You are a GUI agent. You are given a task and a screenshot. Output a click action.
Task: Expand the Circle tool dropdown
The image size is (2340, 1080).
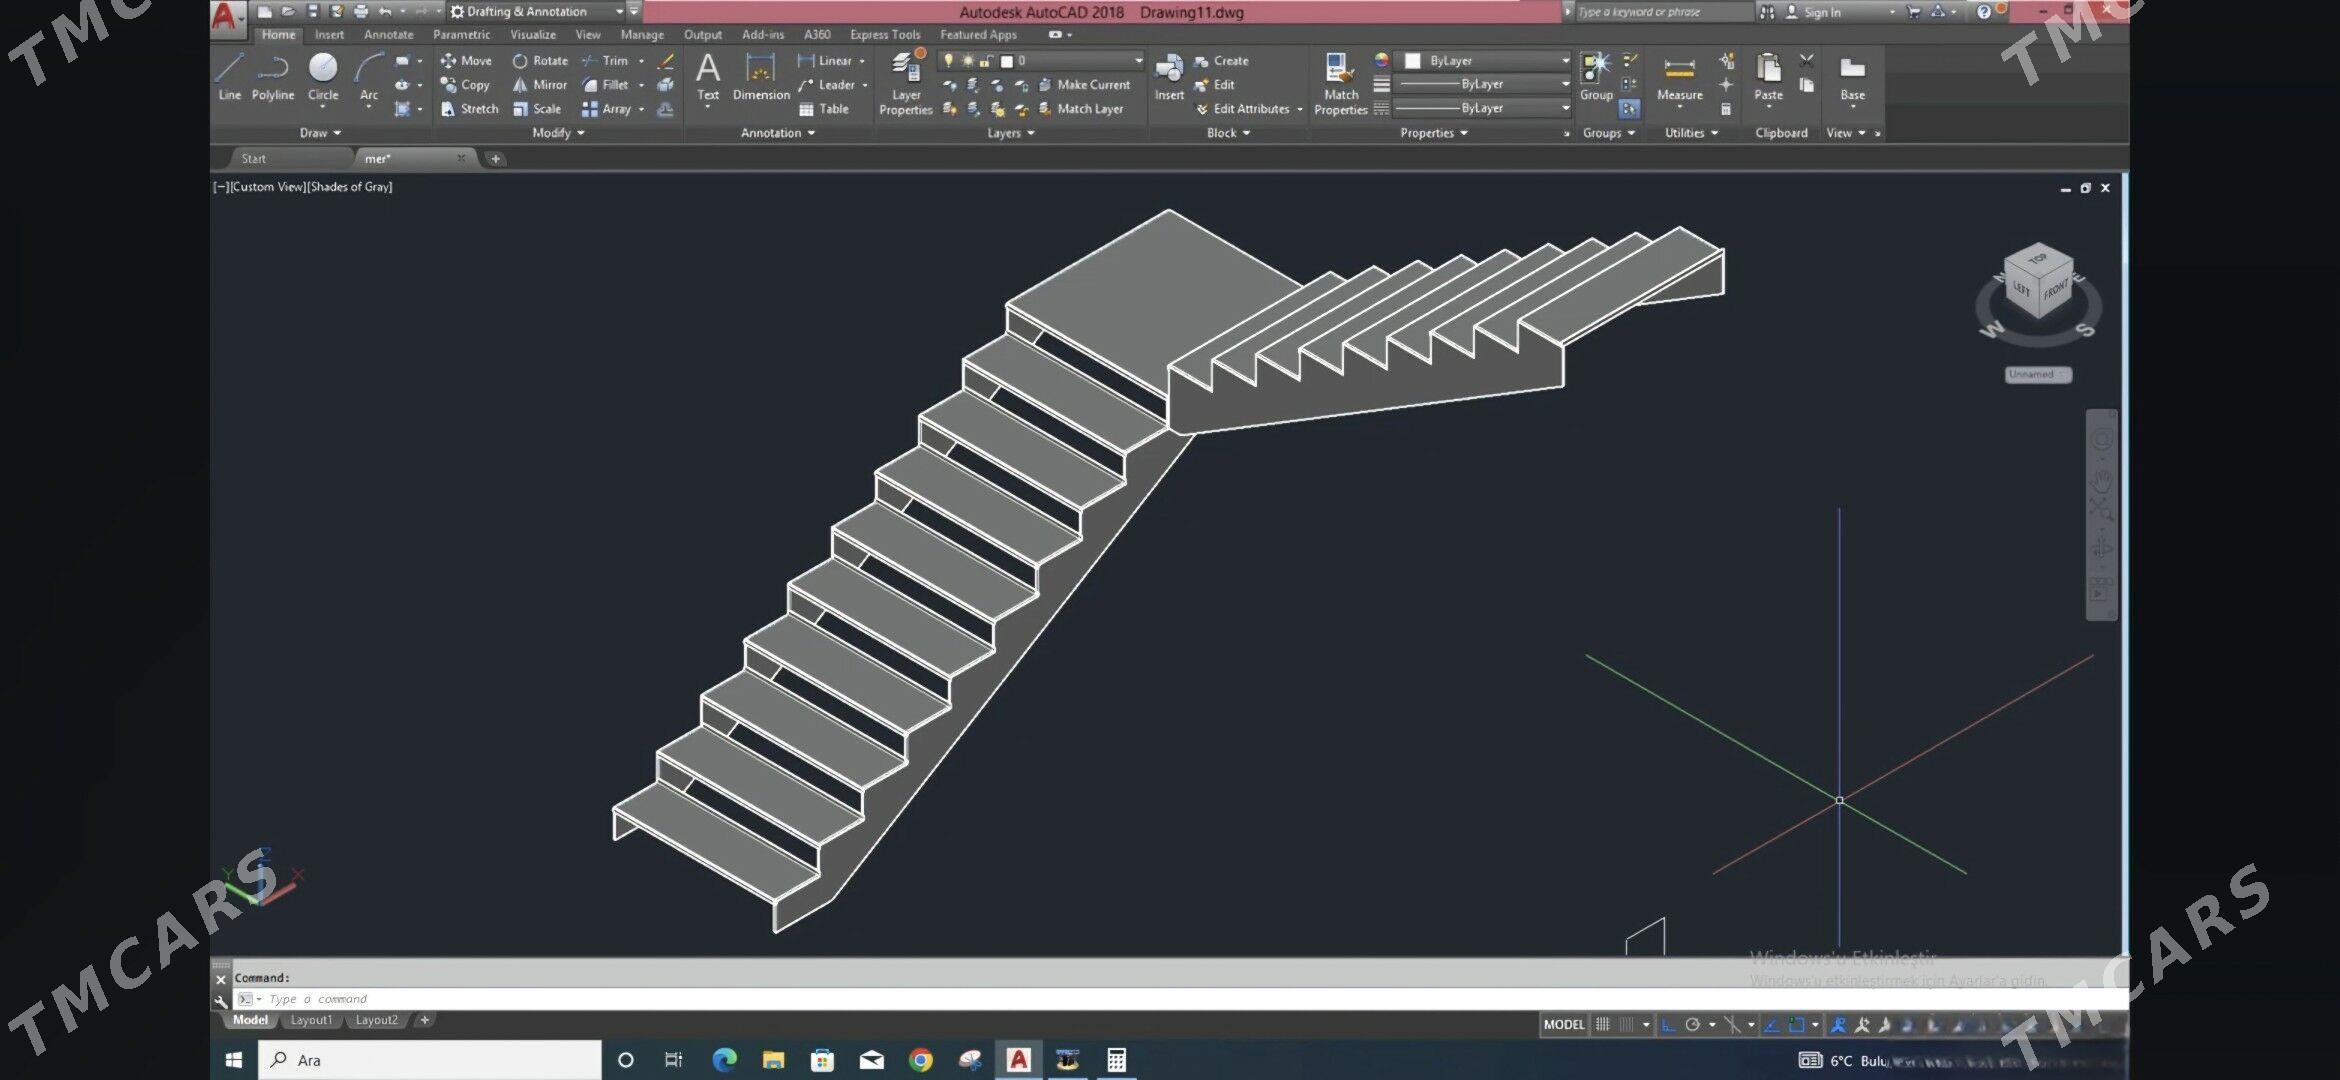click(323, 105)
